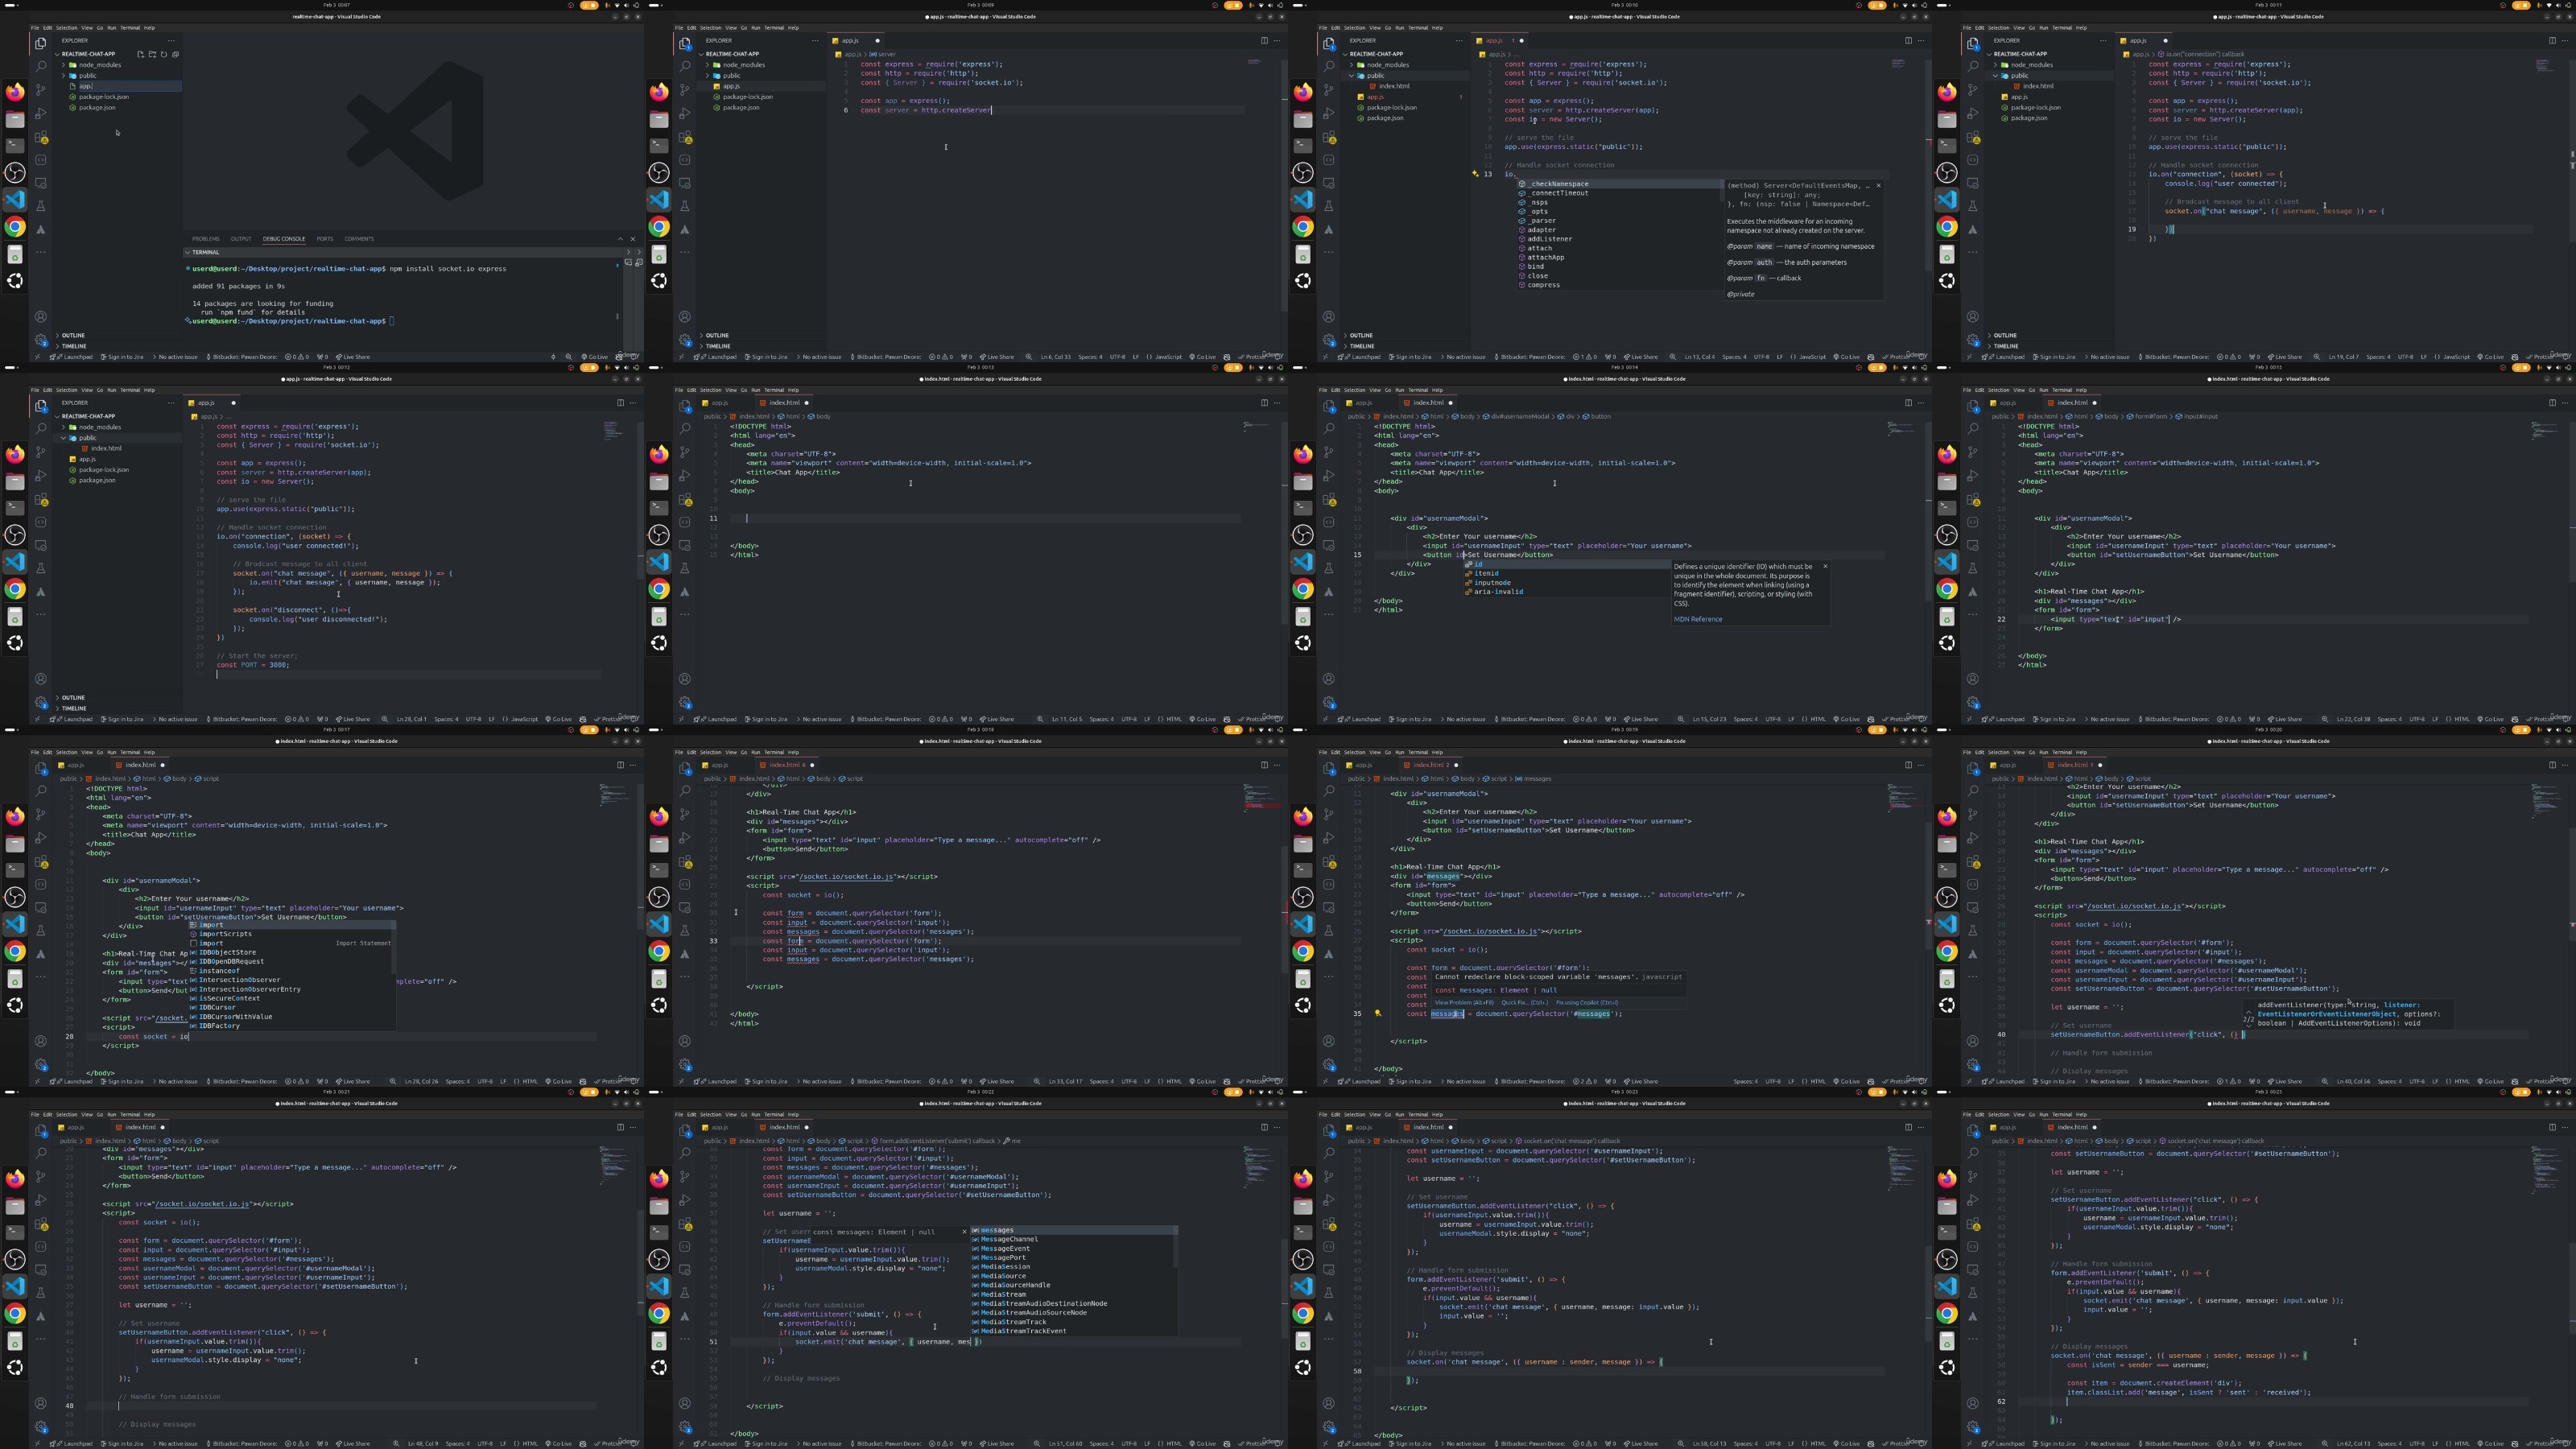Open the COMMENTS panel tab

359,239
